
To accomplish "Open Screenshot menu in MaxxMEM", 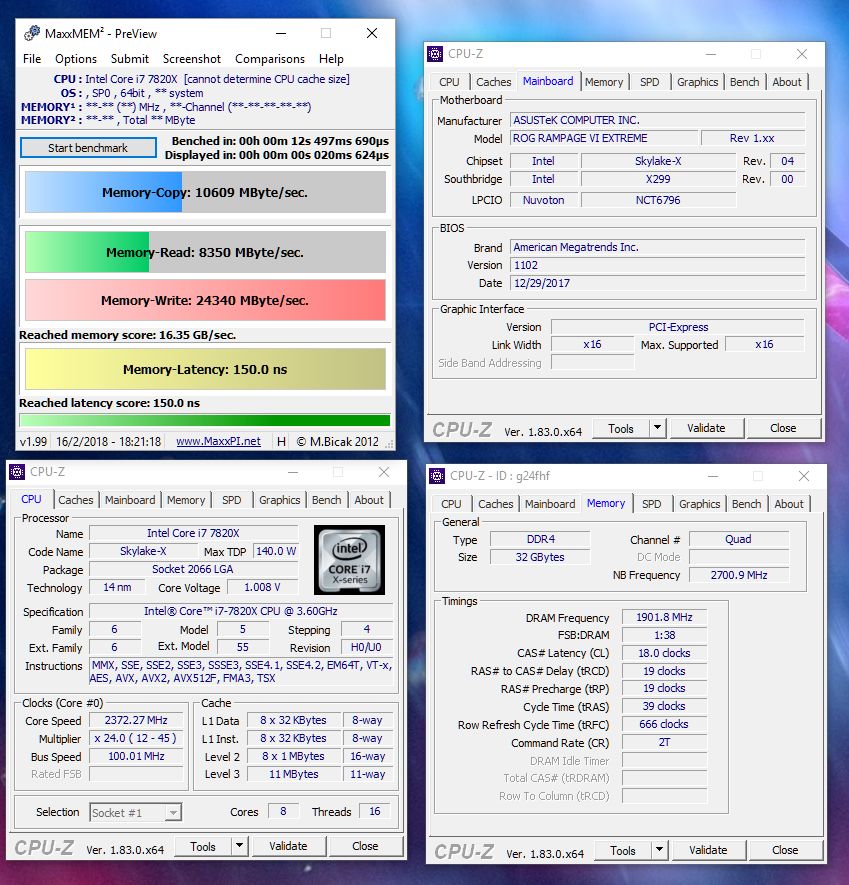I will pos(192,59).
